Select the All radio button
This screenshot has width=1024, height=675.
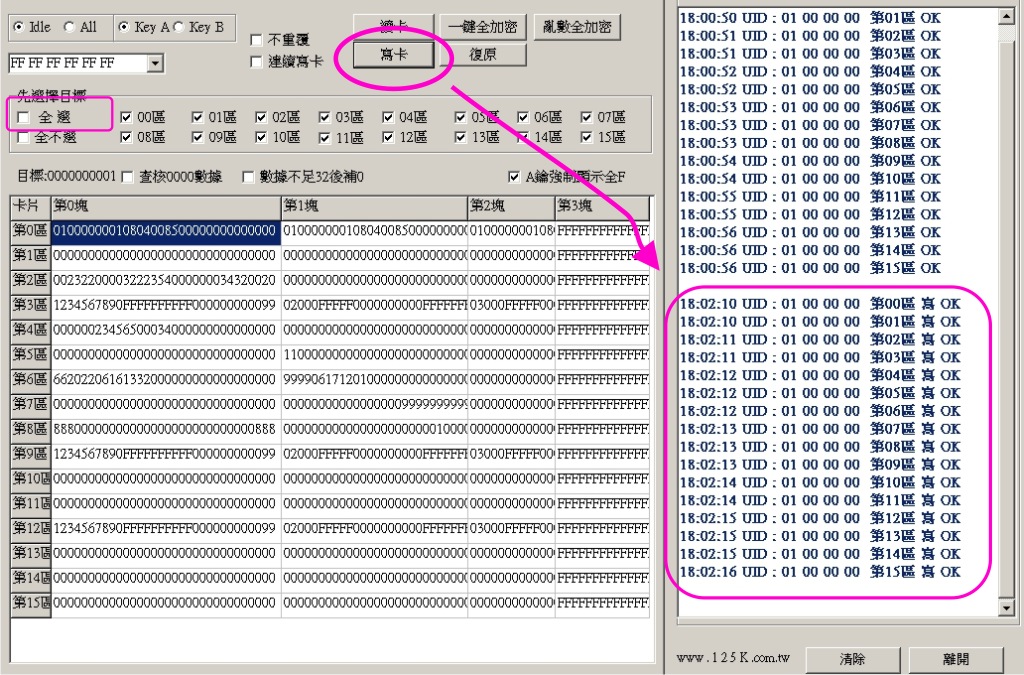[x=70, y=27]
